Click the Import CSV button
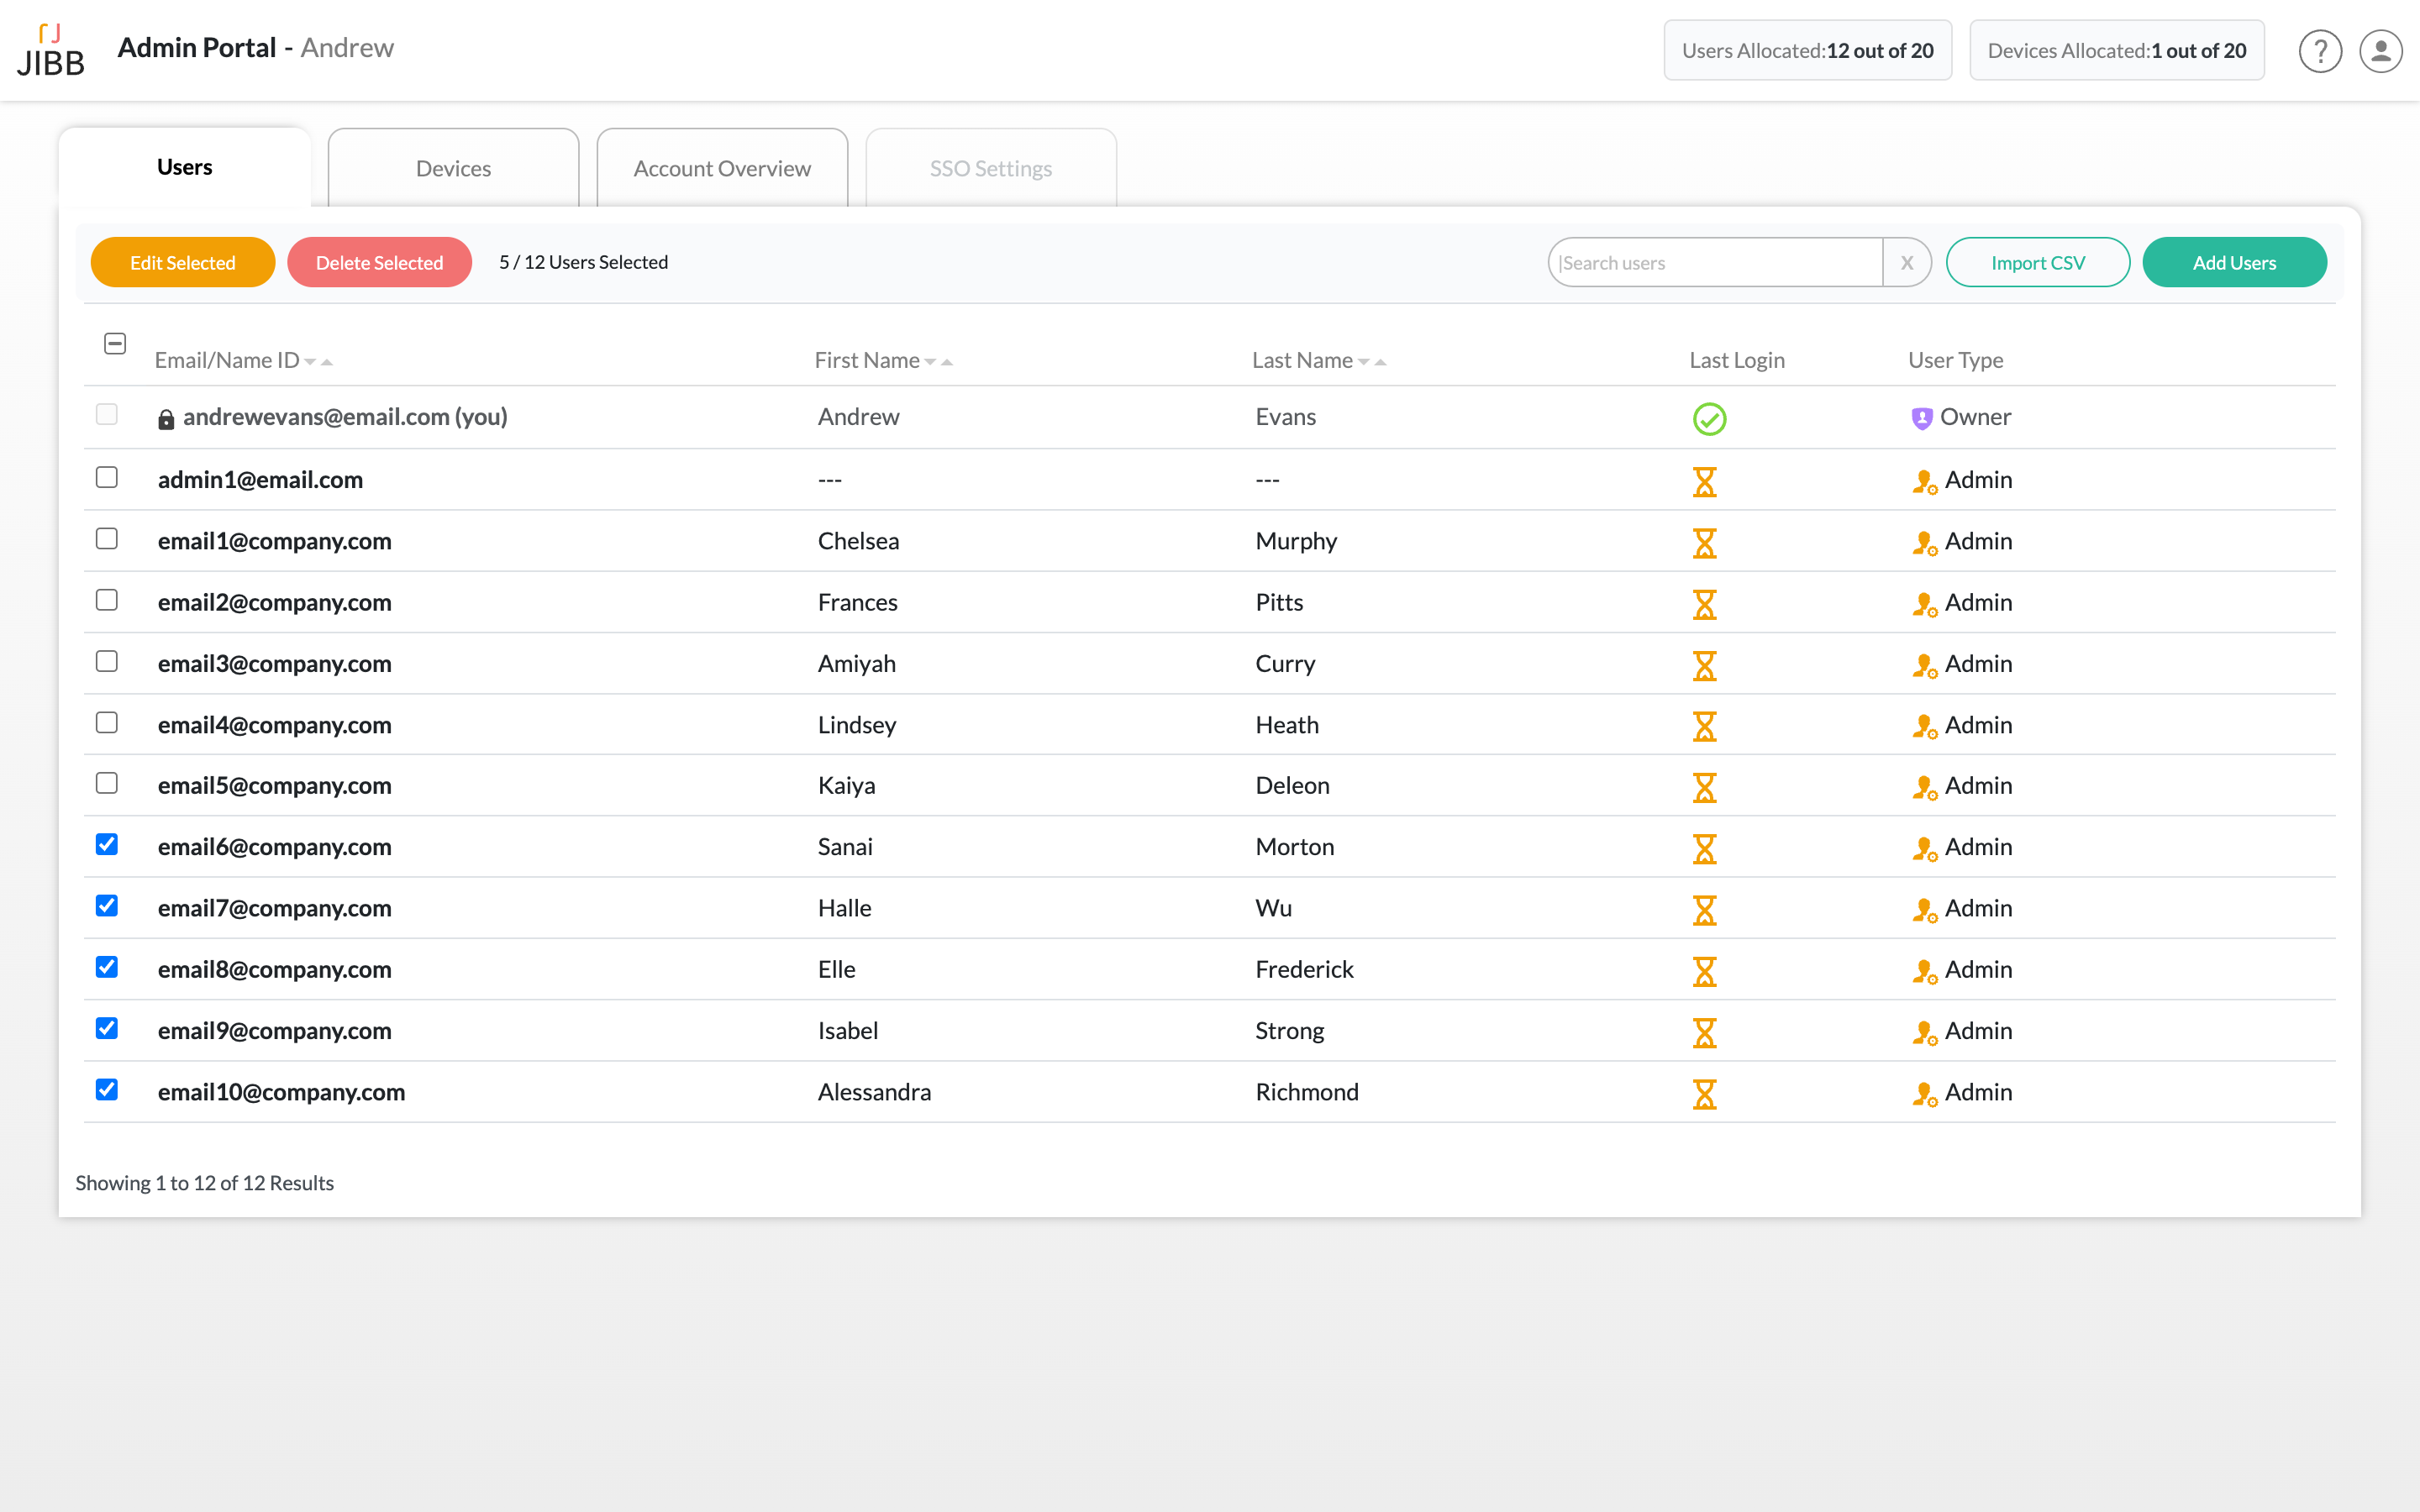 (2038, 262)
